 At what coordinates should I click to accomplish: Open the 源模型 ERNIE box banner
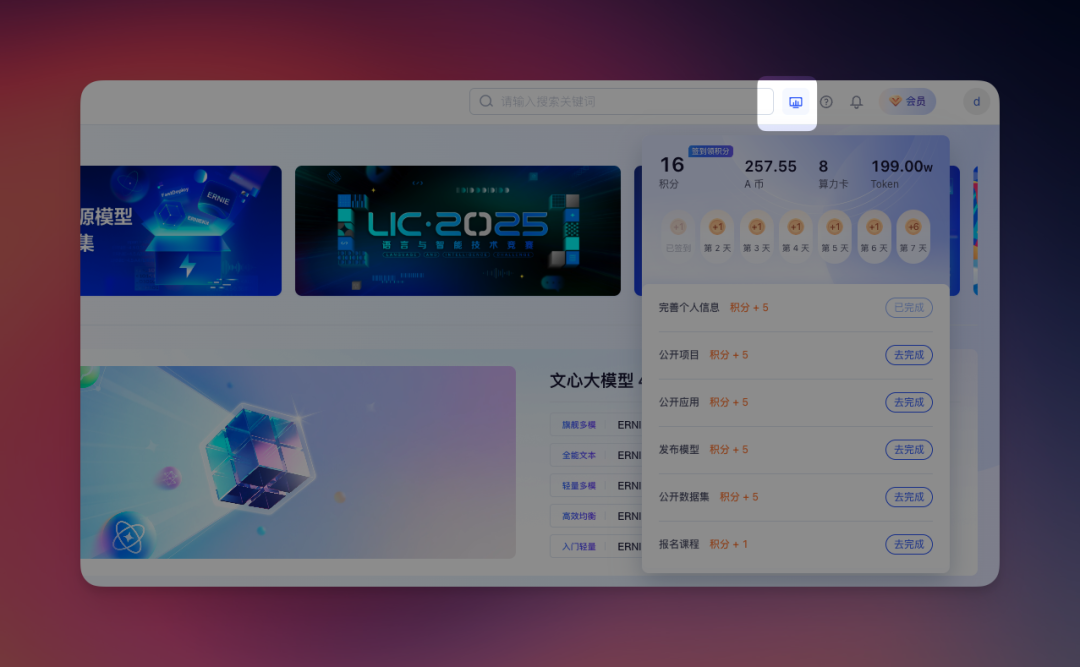click(x=181, y=231)
